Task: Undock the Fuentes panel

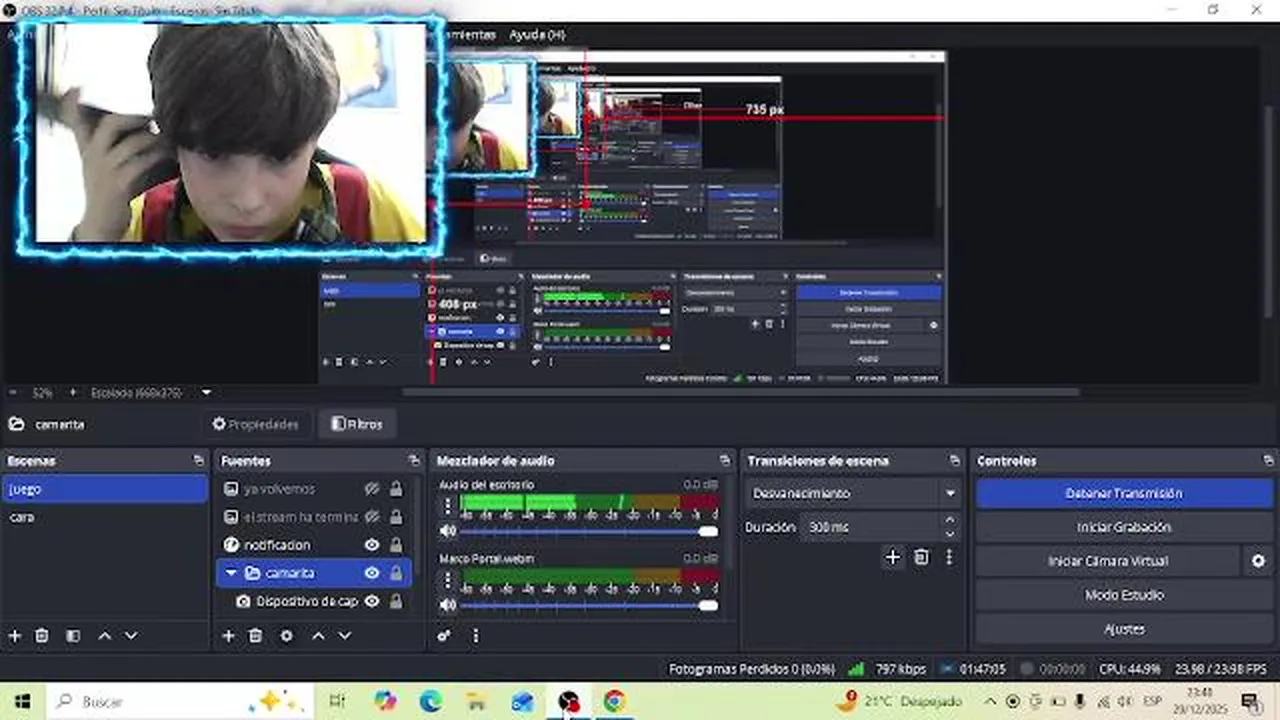Action: click(414, 461)
